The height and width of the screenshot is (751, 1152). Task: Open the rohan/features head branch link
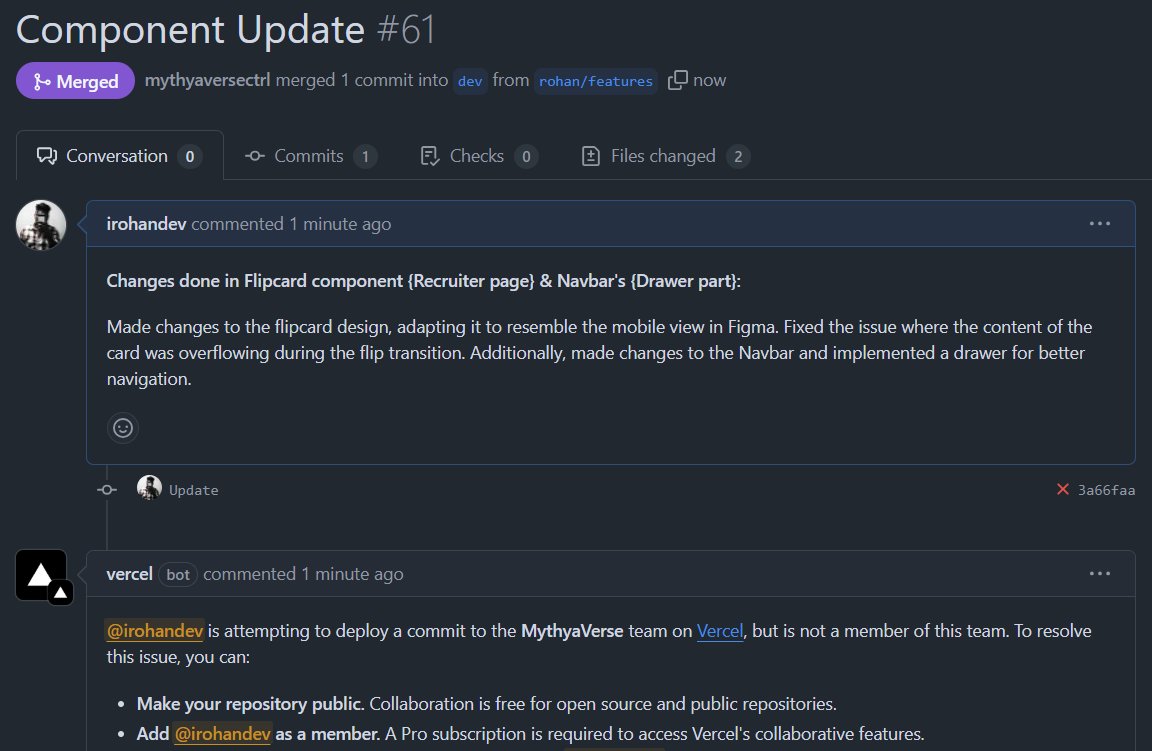click(596, 81)
